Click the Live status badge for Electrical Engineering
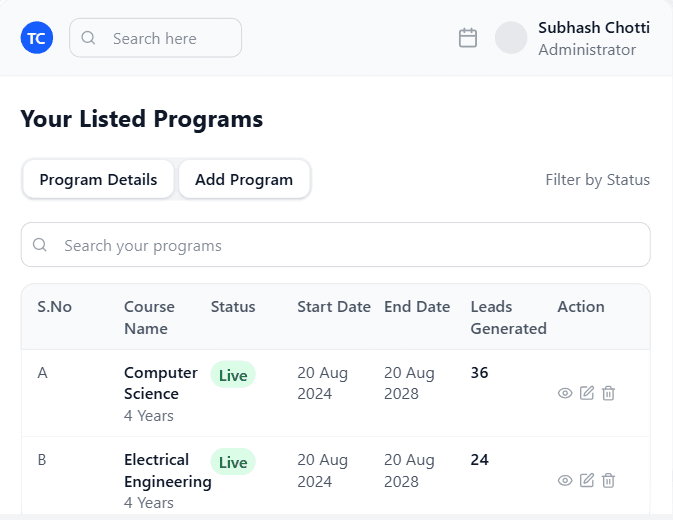Screen dimensions: 673x520 233,462
